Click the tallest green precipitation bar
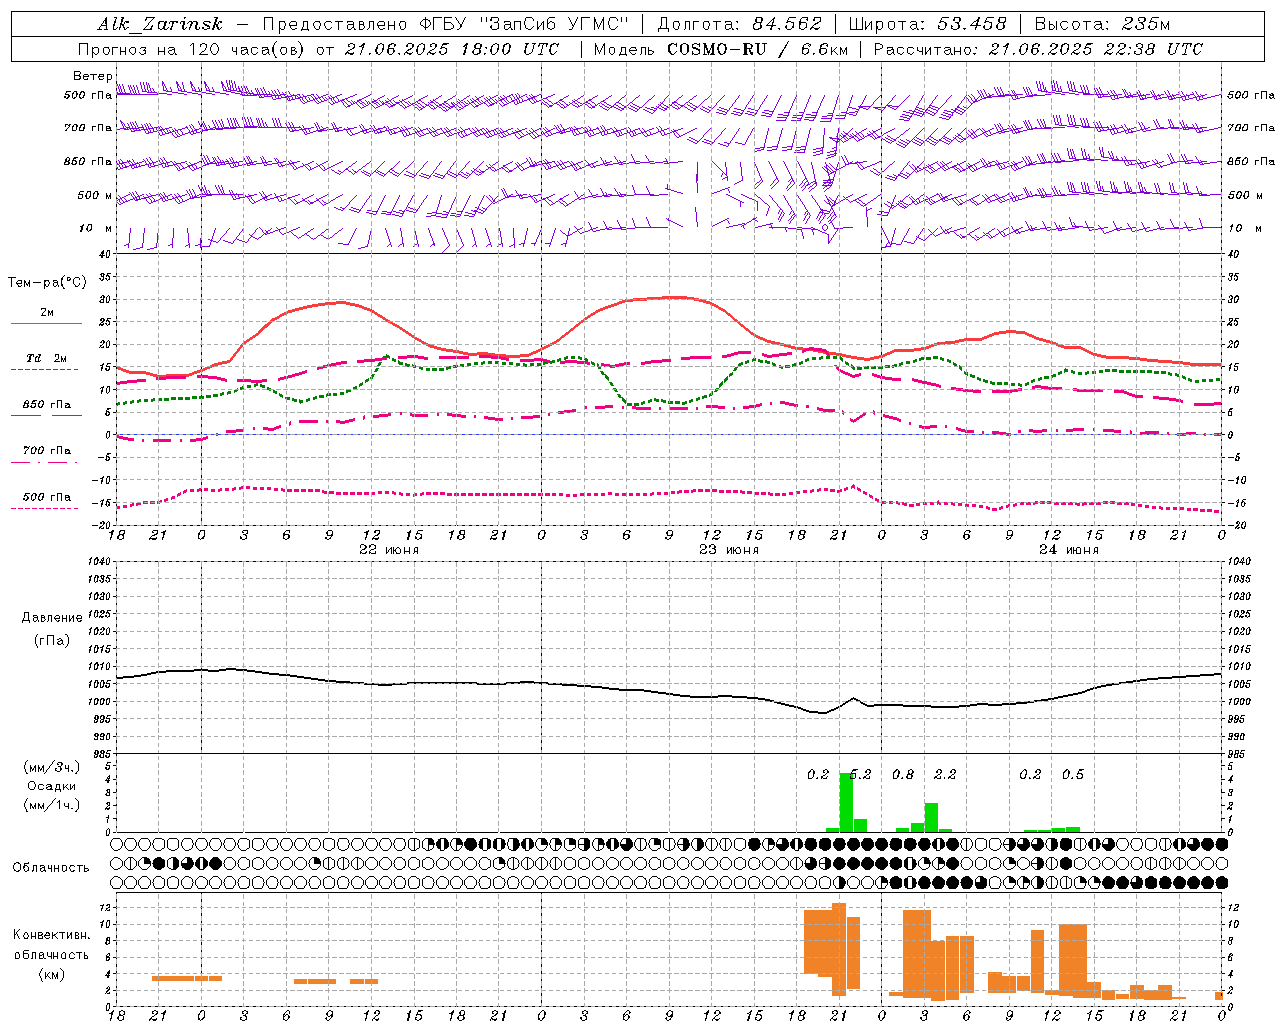The image size is (1280, 1024). click(846, 802)
